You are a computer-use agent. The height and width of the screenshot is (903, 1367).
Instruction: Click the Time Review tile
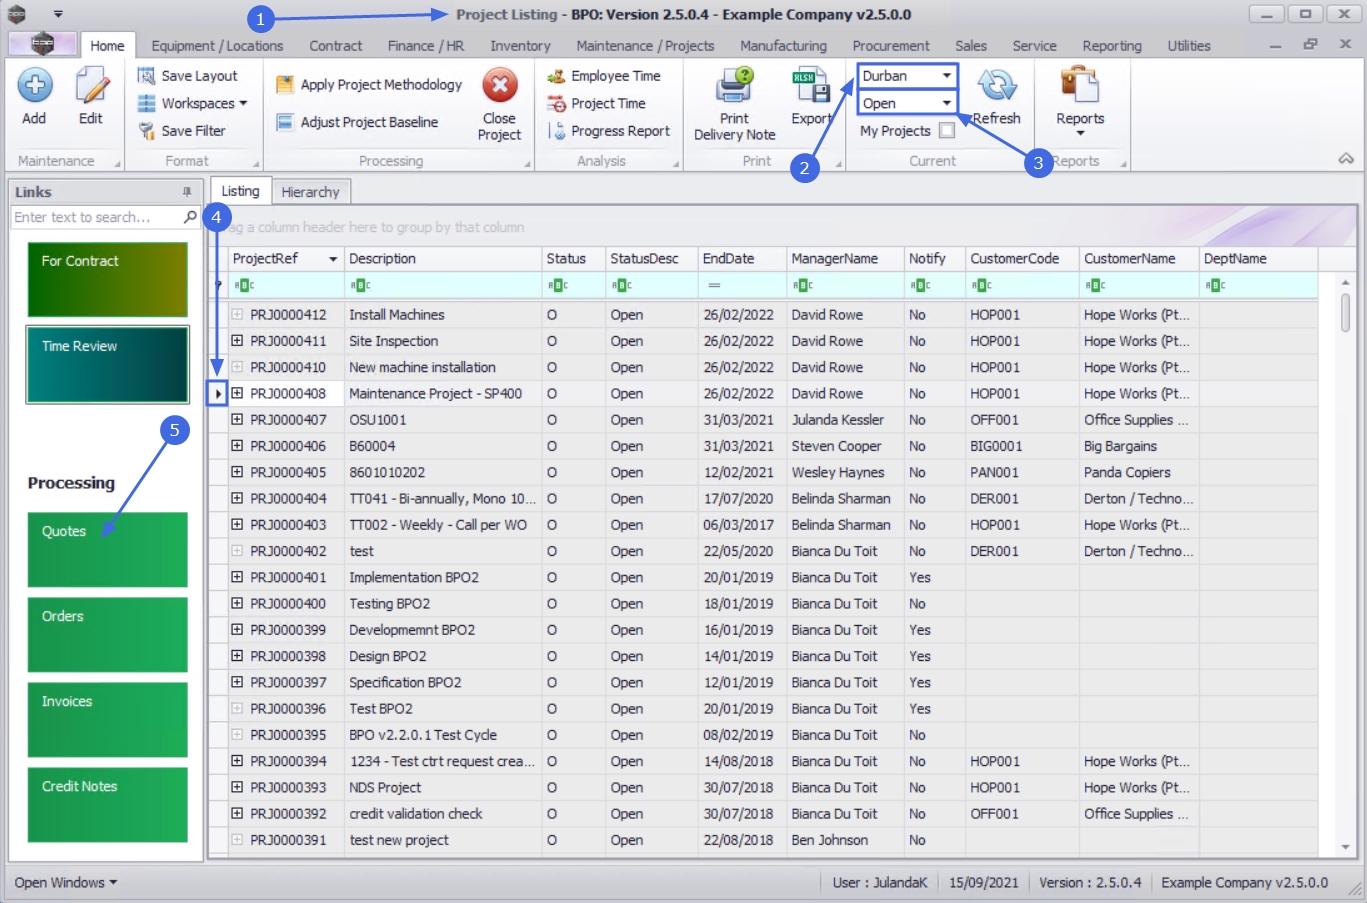(x=108, y=364)
